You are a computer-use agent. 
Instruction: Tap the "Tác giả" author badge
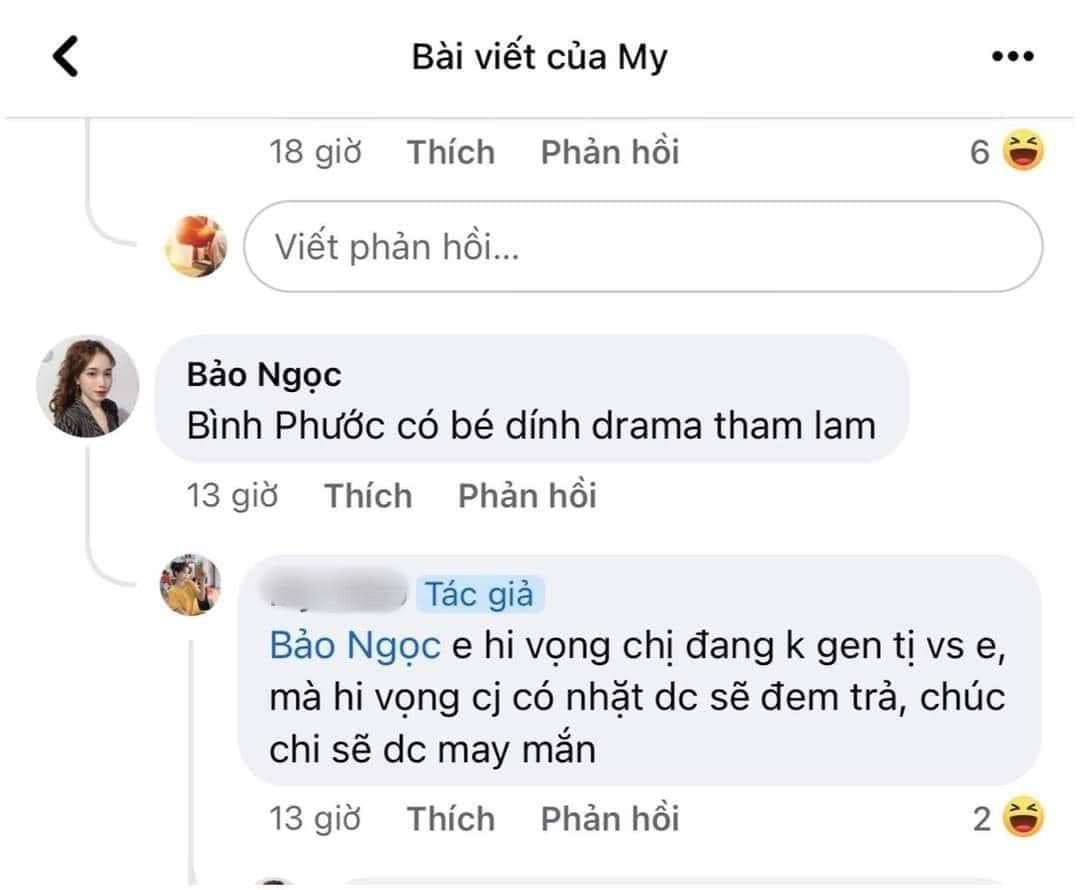point(480,594)
